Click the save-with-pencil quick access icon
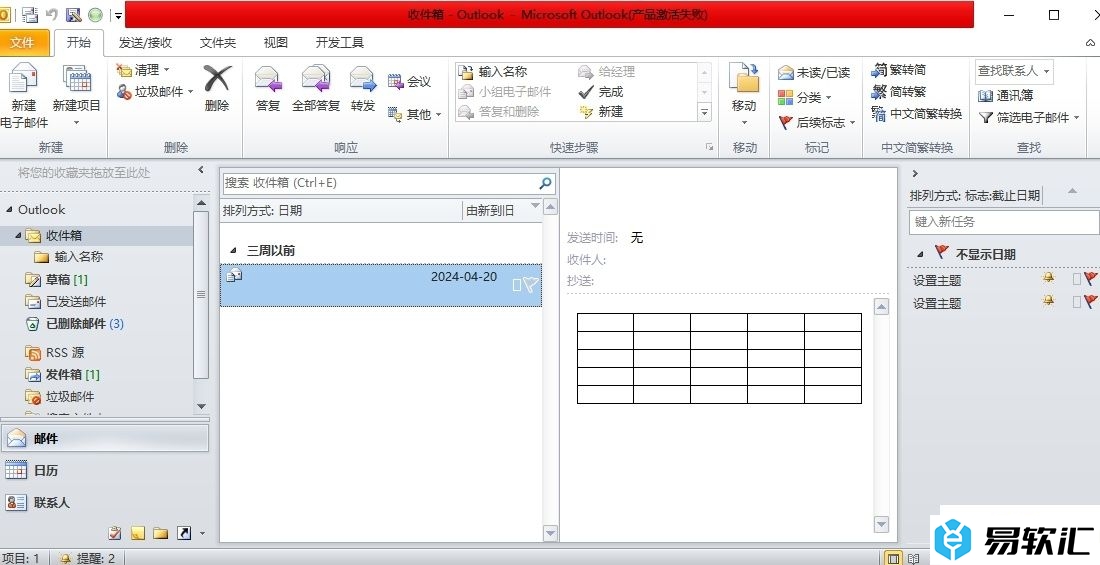The height and width of the screenshot is (565, 1100). coord(73,14)
